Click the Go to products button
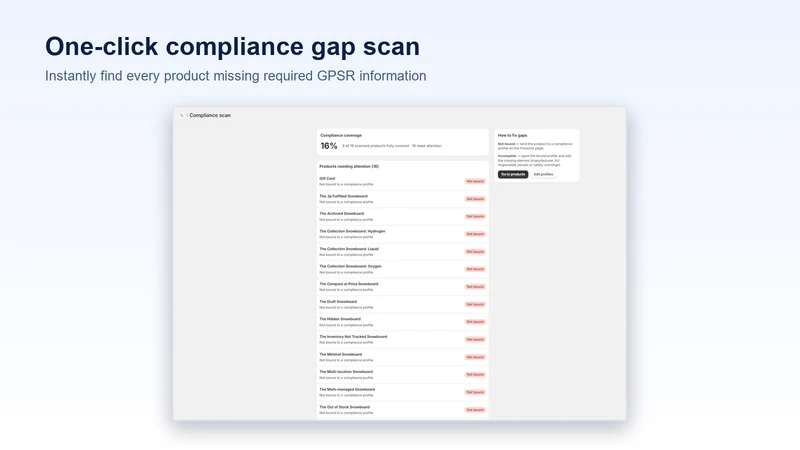 coord(513,174)
